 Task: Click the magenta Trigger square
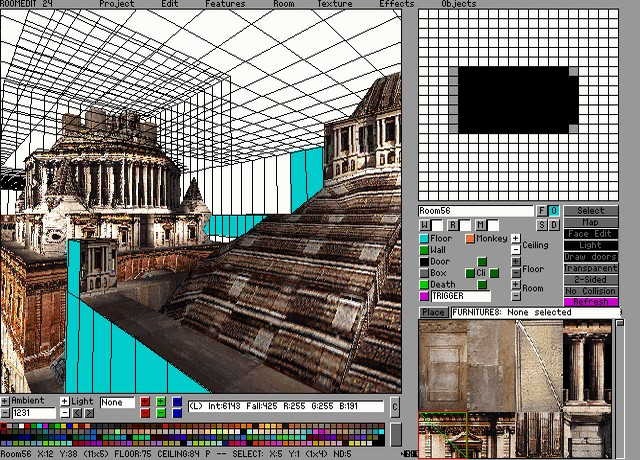click(x=424, y=296)
